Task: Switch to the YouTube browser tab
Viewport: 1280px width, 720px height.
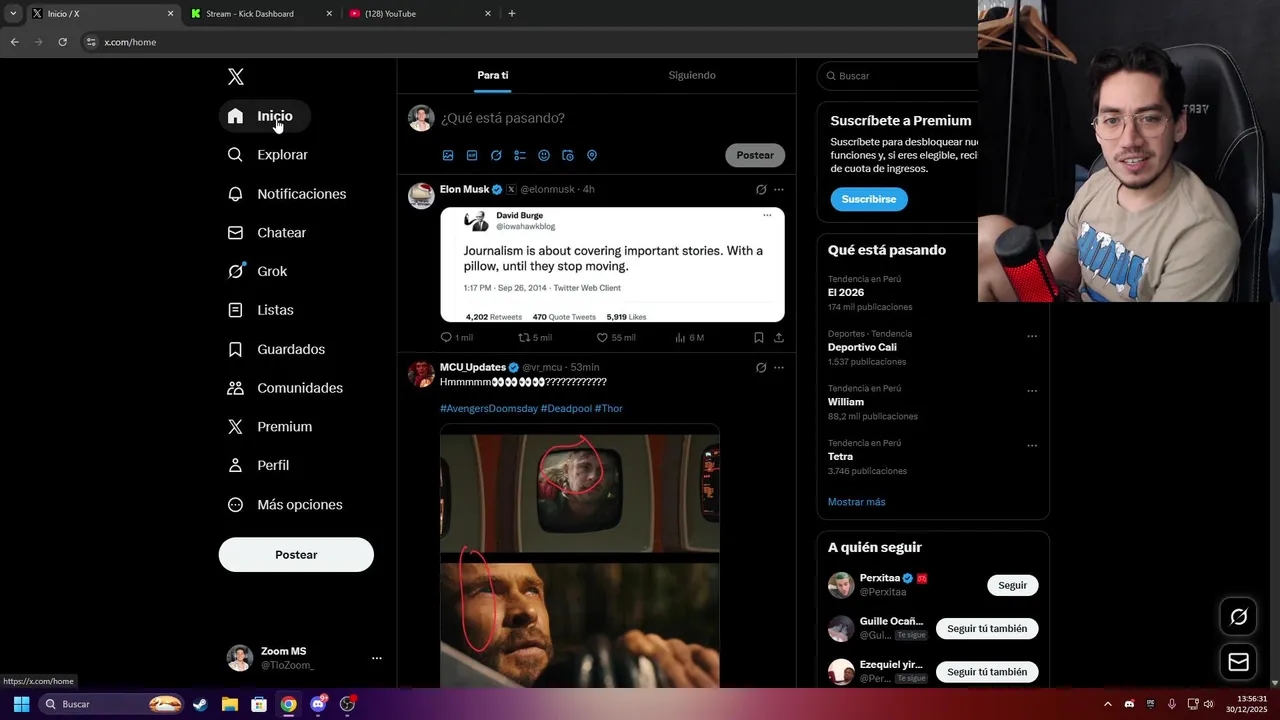Action: coord(420,14)
